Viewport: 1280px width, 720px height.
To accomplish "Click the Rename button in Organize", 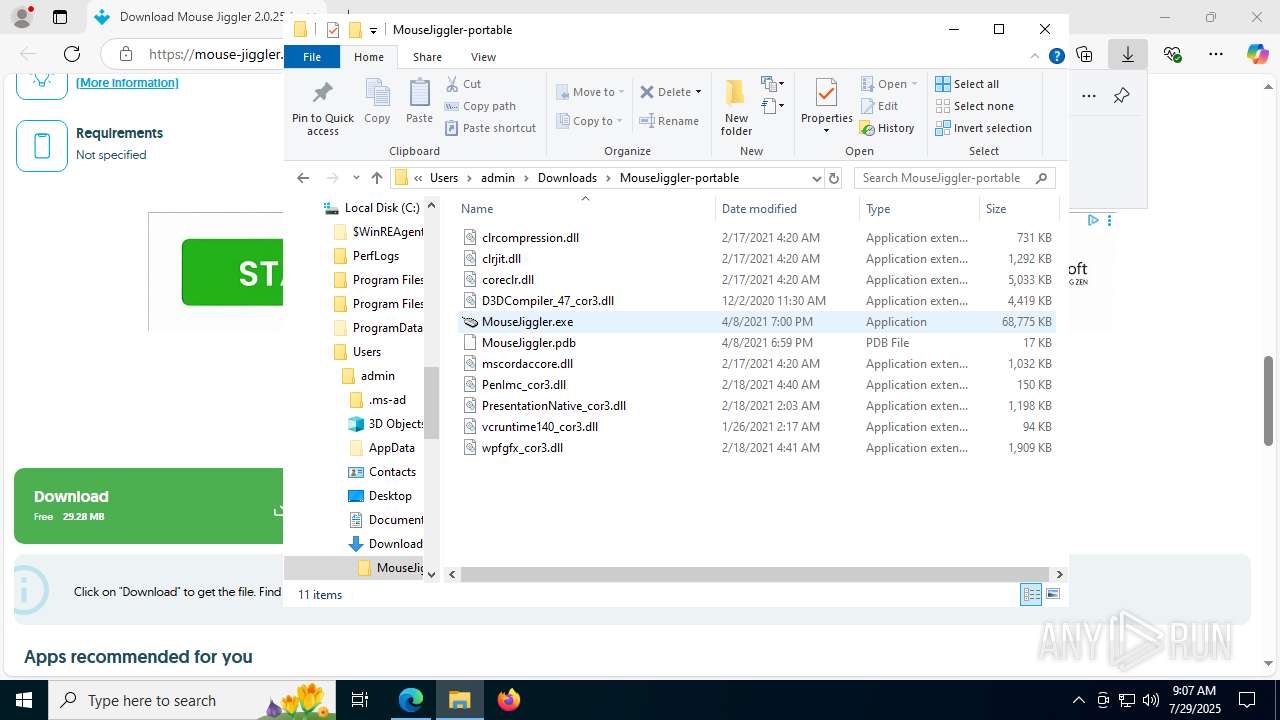I will pos(669,121).
